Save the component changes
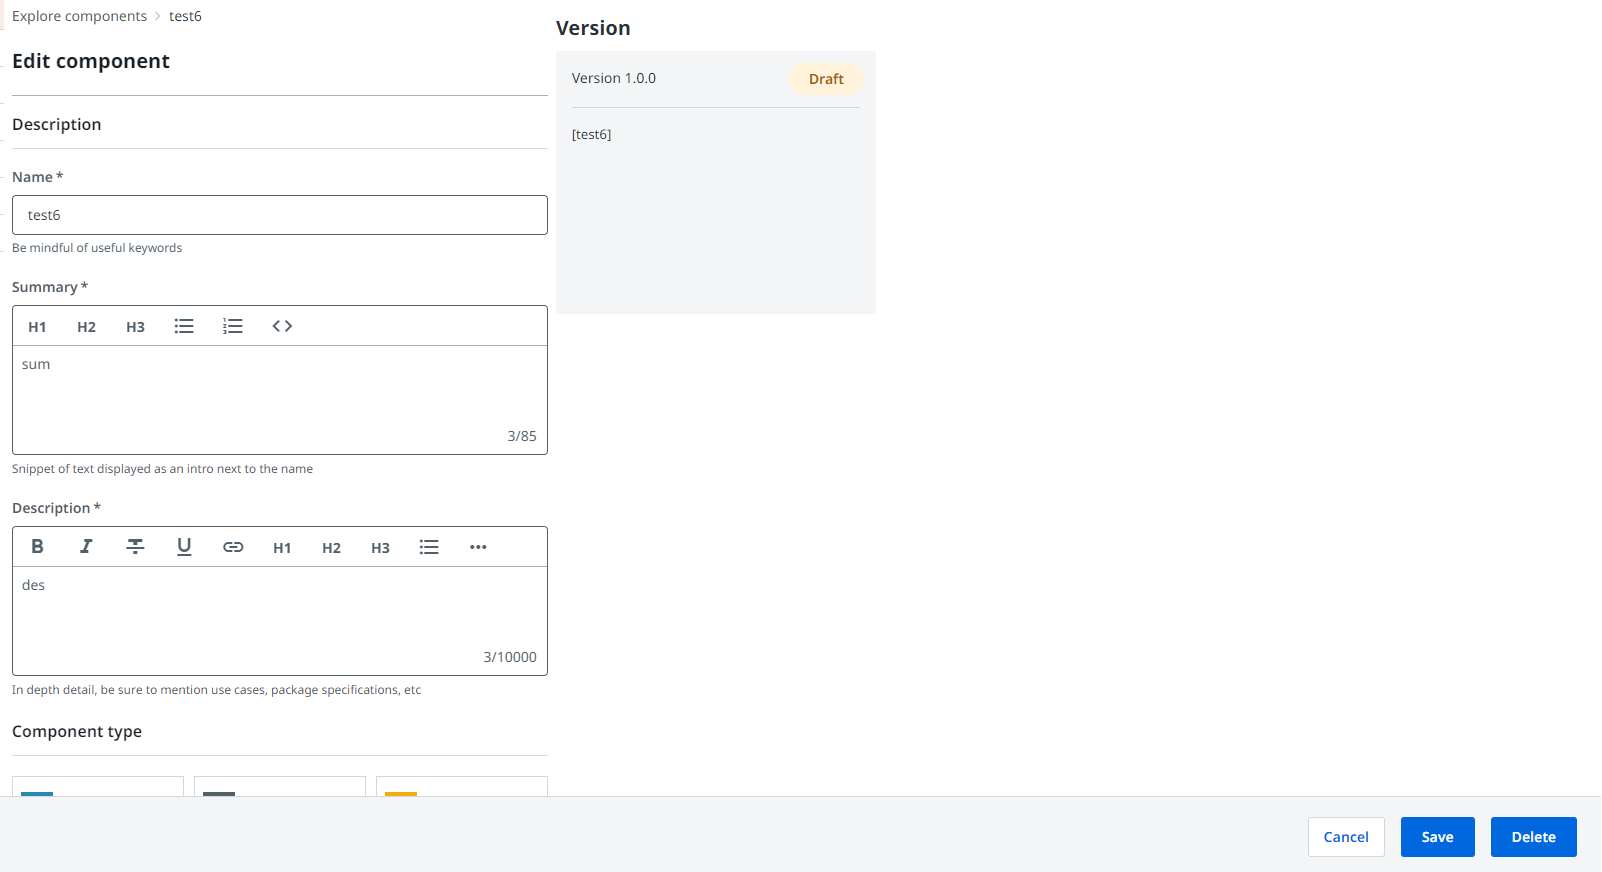Image resolution: width=1602 pixels, height=872 pixels. click(x=1438, y=837)
